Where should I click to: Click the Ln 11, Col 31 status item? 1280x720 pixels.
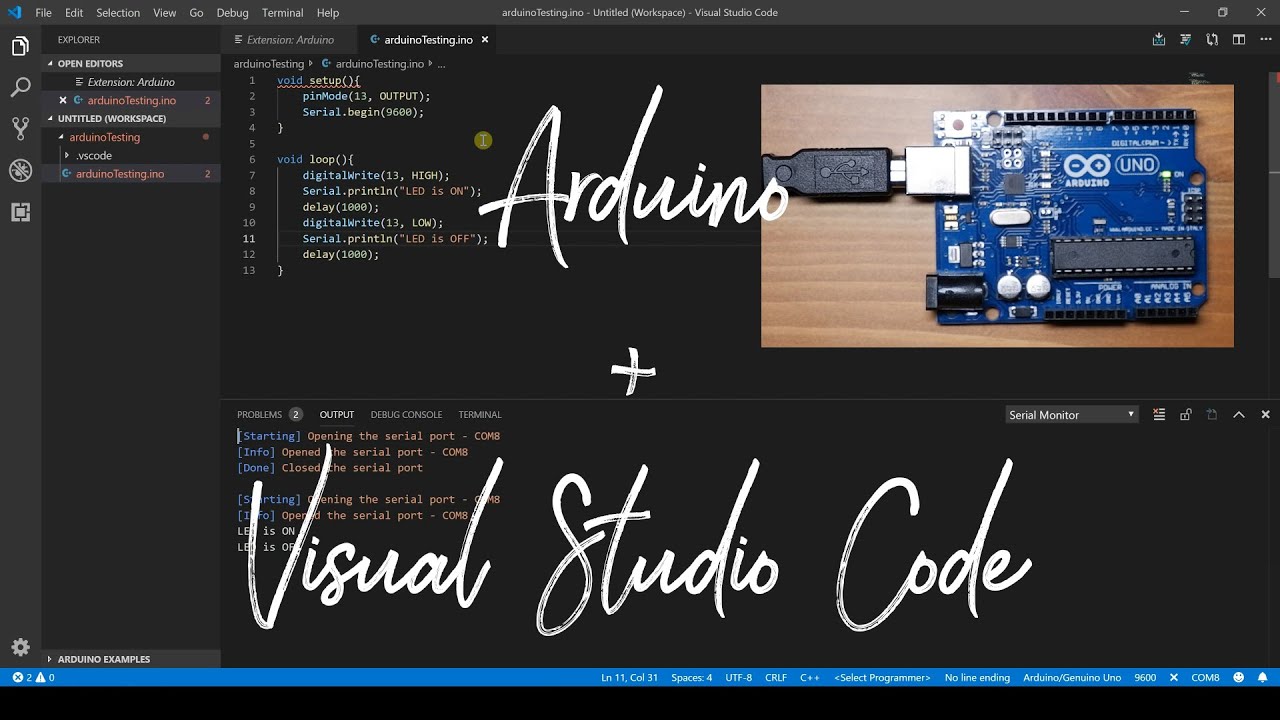coord(629,677)
